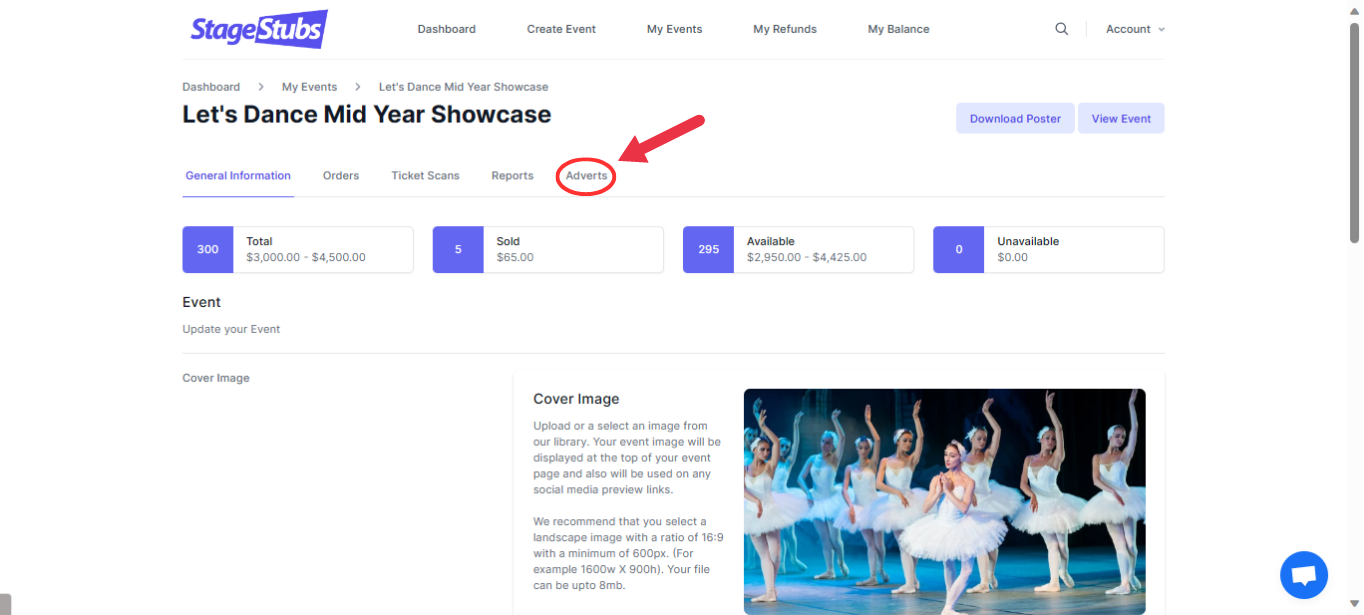Select My Events in top navigation
The height and width of the screenshot is (615, 1364).
tap(674, 29)
